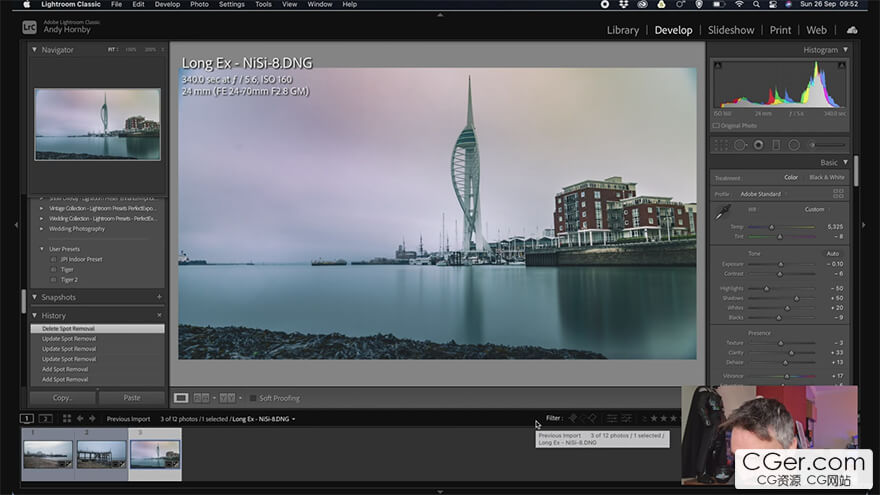Select Delete Spot Removal history step

tap(98, 329)
